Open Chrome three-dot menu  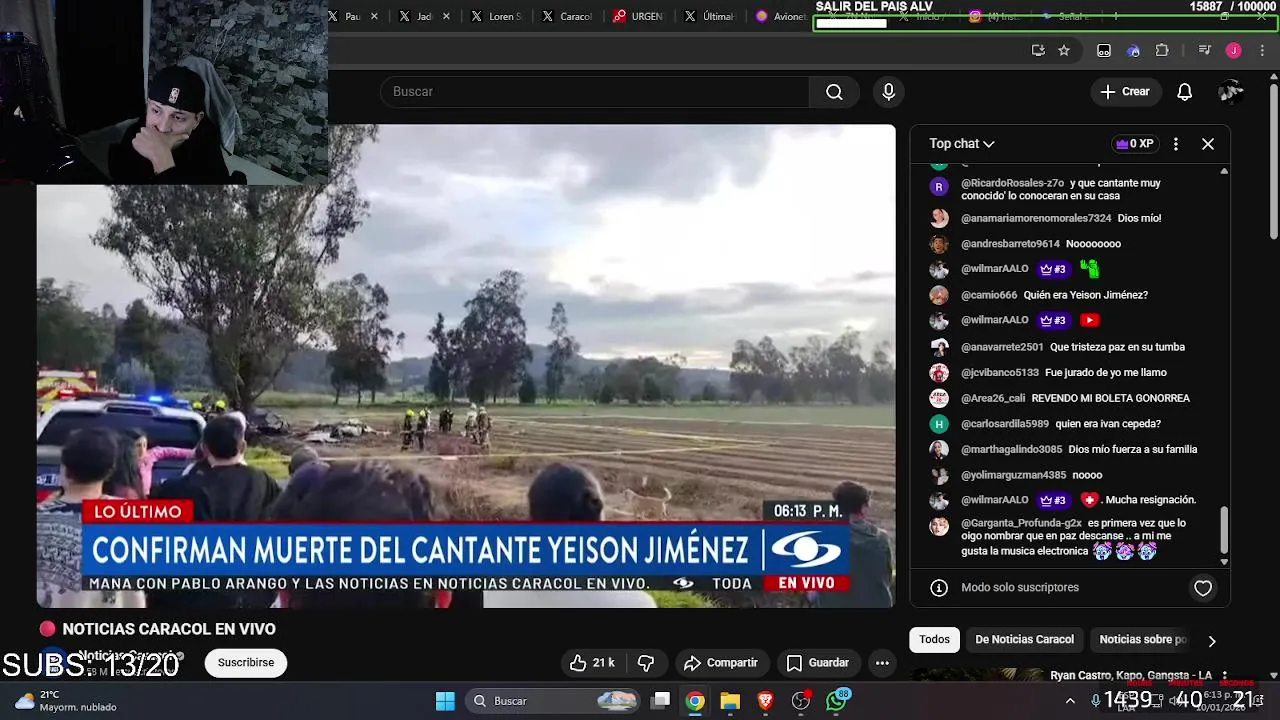click(1263, 50)
